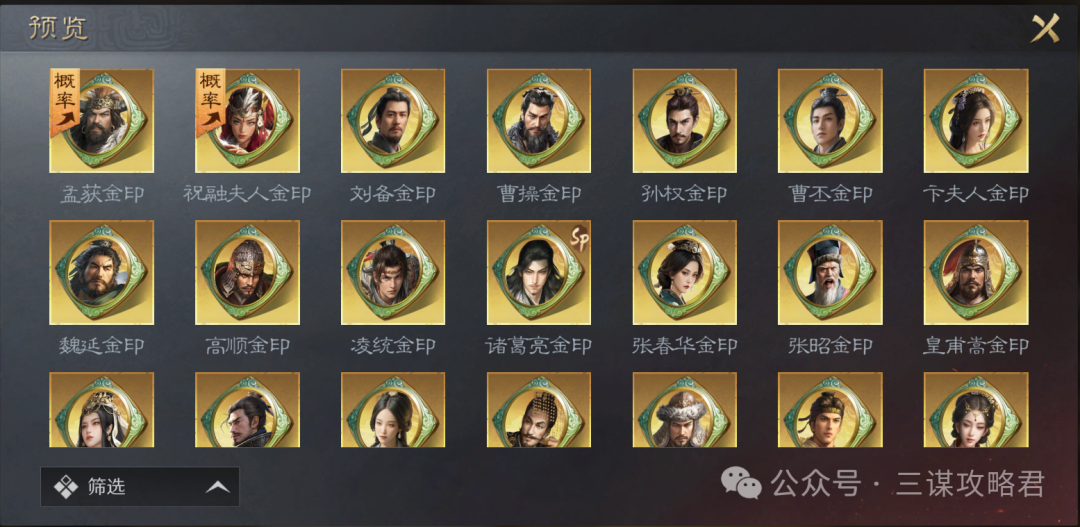
Task: Expand filter options via upward chevron
Action: click(218, 487)
